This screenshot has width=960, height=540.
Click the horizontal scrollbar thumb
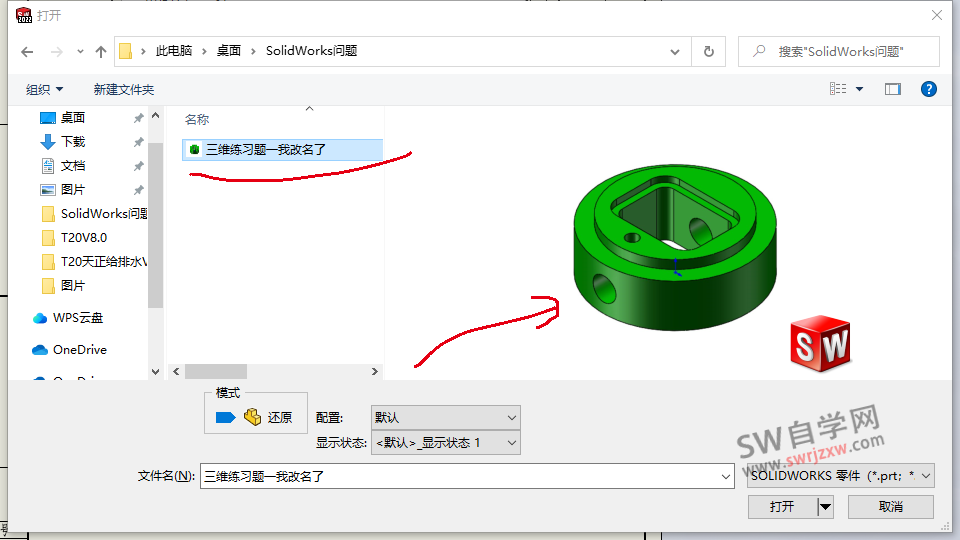pyautogui.click(x=216, y=372)
